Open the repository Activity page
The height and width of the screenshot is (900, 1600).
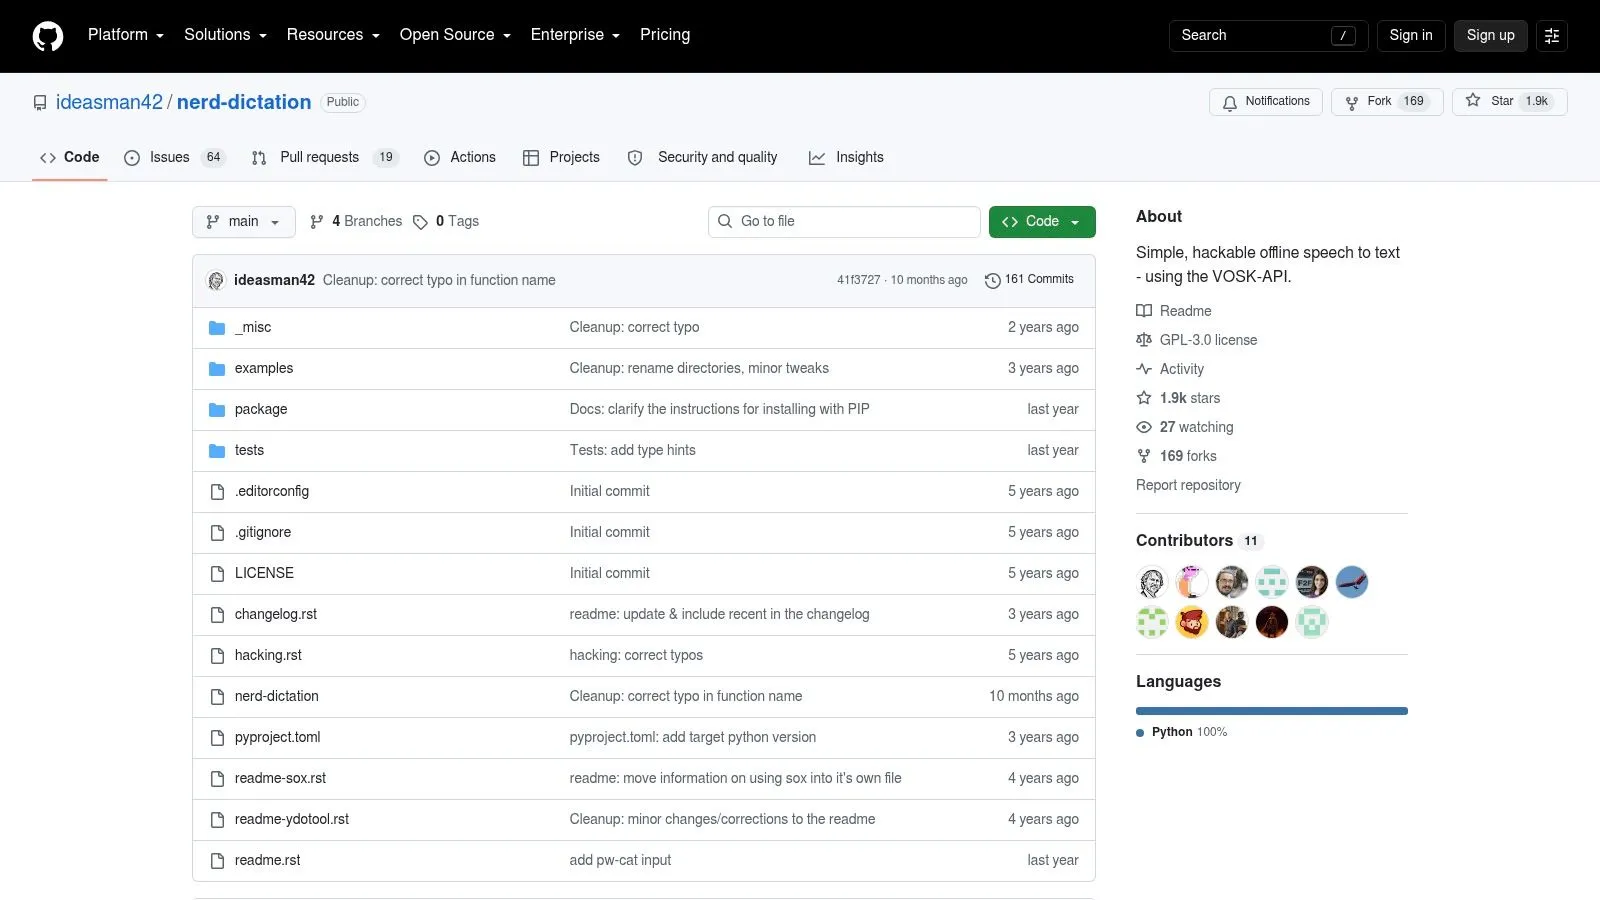pos(1170,369)
